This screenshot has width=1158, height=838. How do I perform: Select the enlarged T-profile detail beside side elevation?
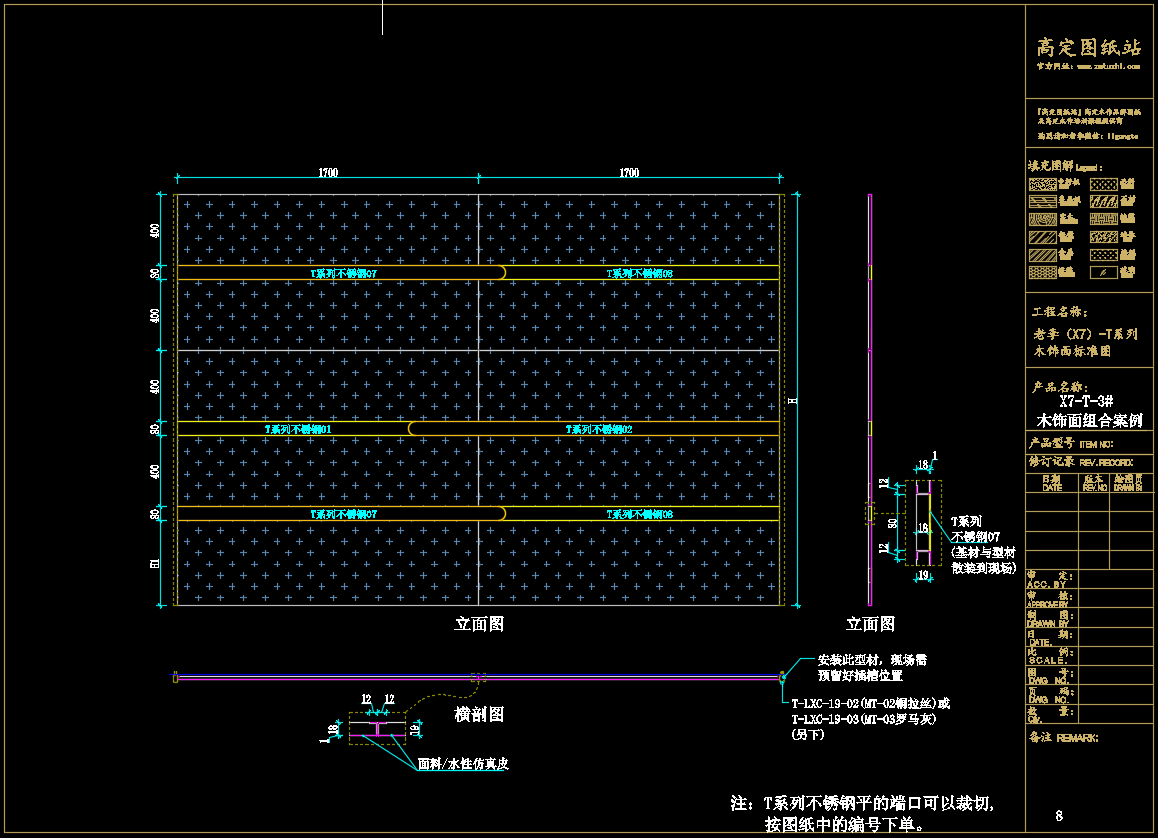pos(922,523)
